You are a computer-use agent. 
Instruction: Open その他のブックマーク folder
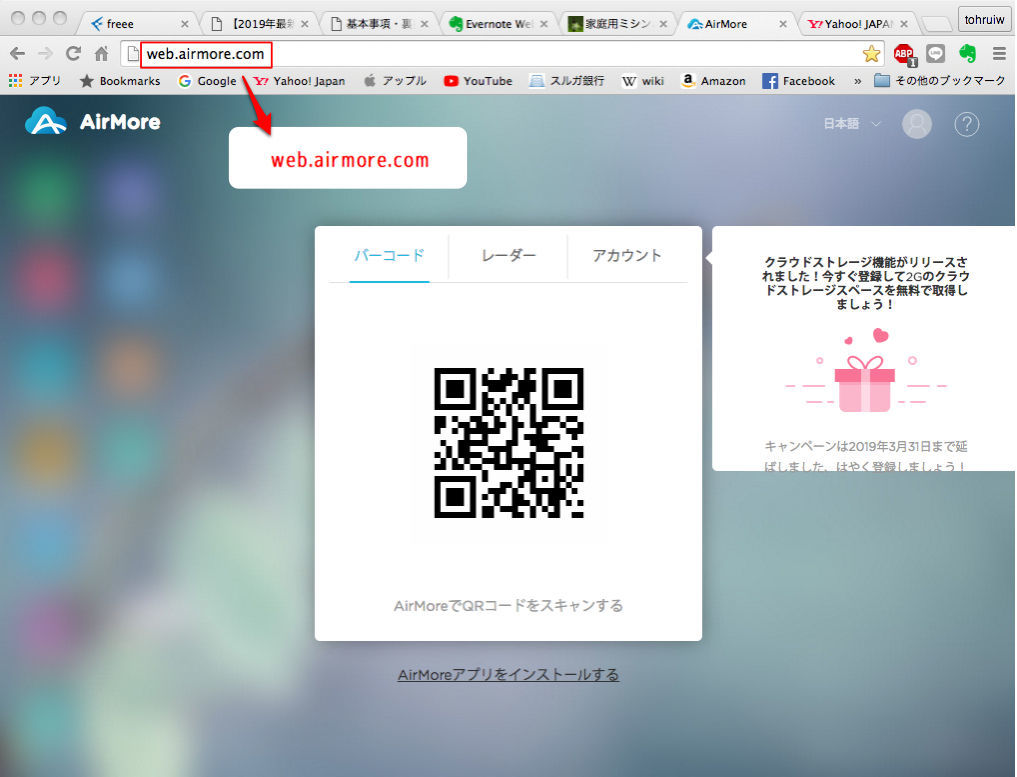click(x=939, y=80)
